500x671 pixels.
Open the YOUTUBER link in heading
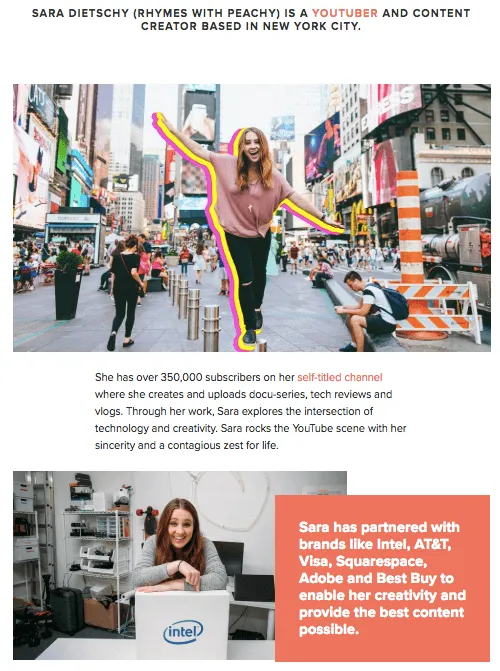coord(345,13)
